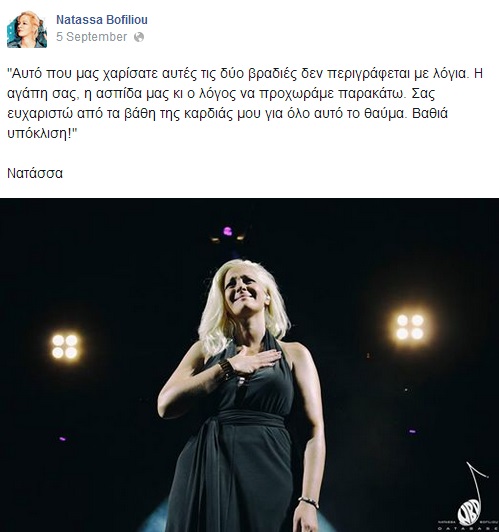Click the small purple light at left
This screenshot has width=499, height=532.
[x=62, y=439]
